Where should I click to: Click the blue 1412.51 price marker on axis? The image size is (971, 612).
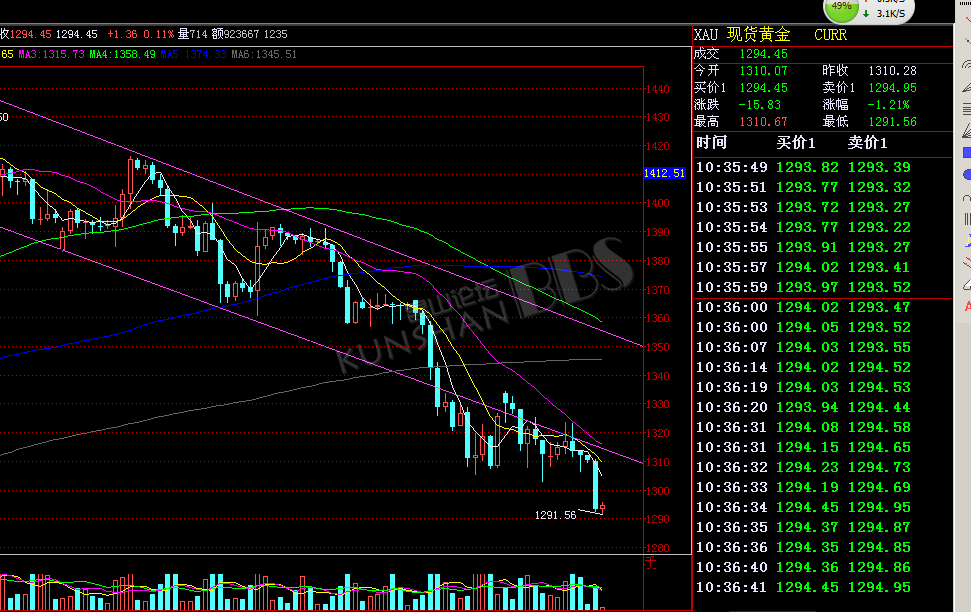click(x=664, y=173)
